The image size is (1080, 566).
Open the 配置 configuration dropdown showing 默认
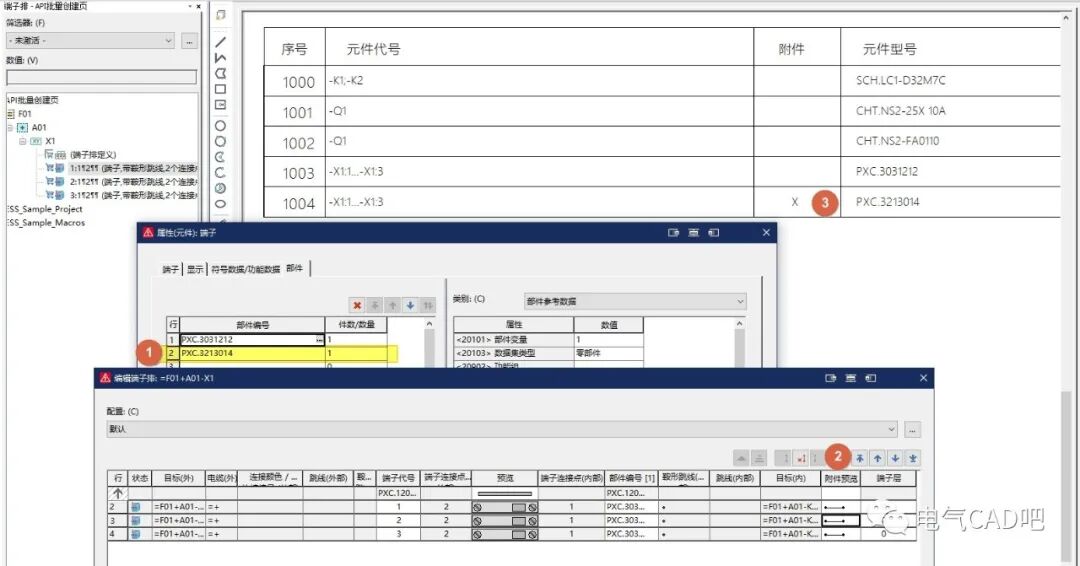coord(502,429)
